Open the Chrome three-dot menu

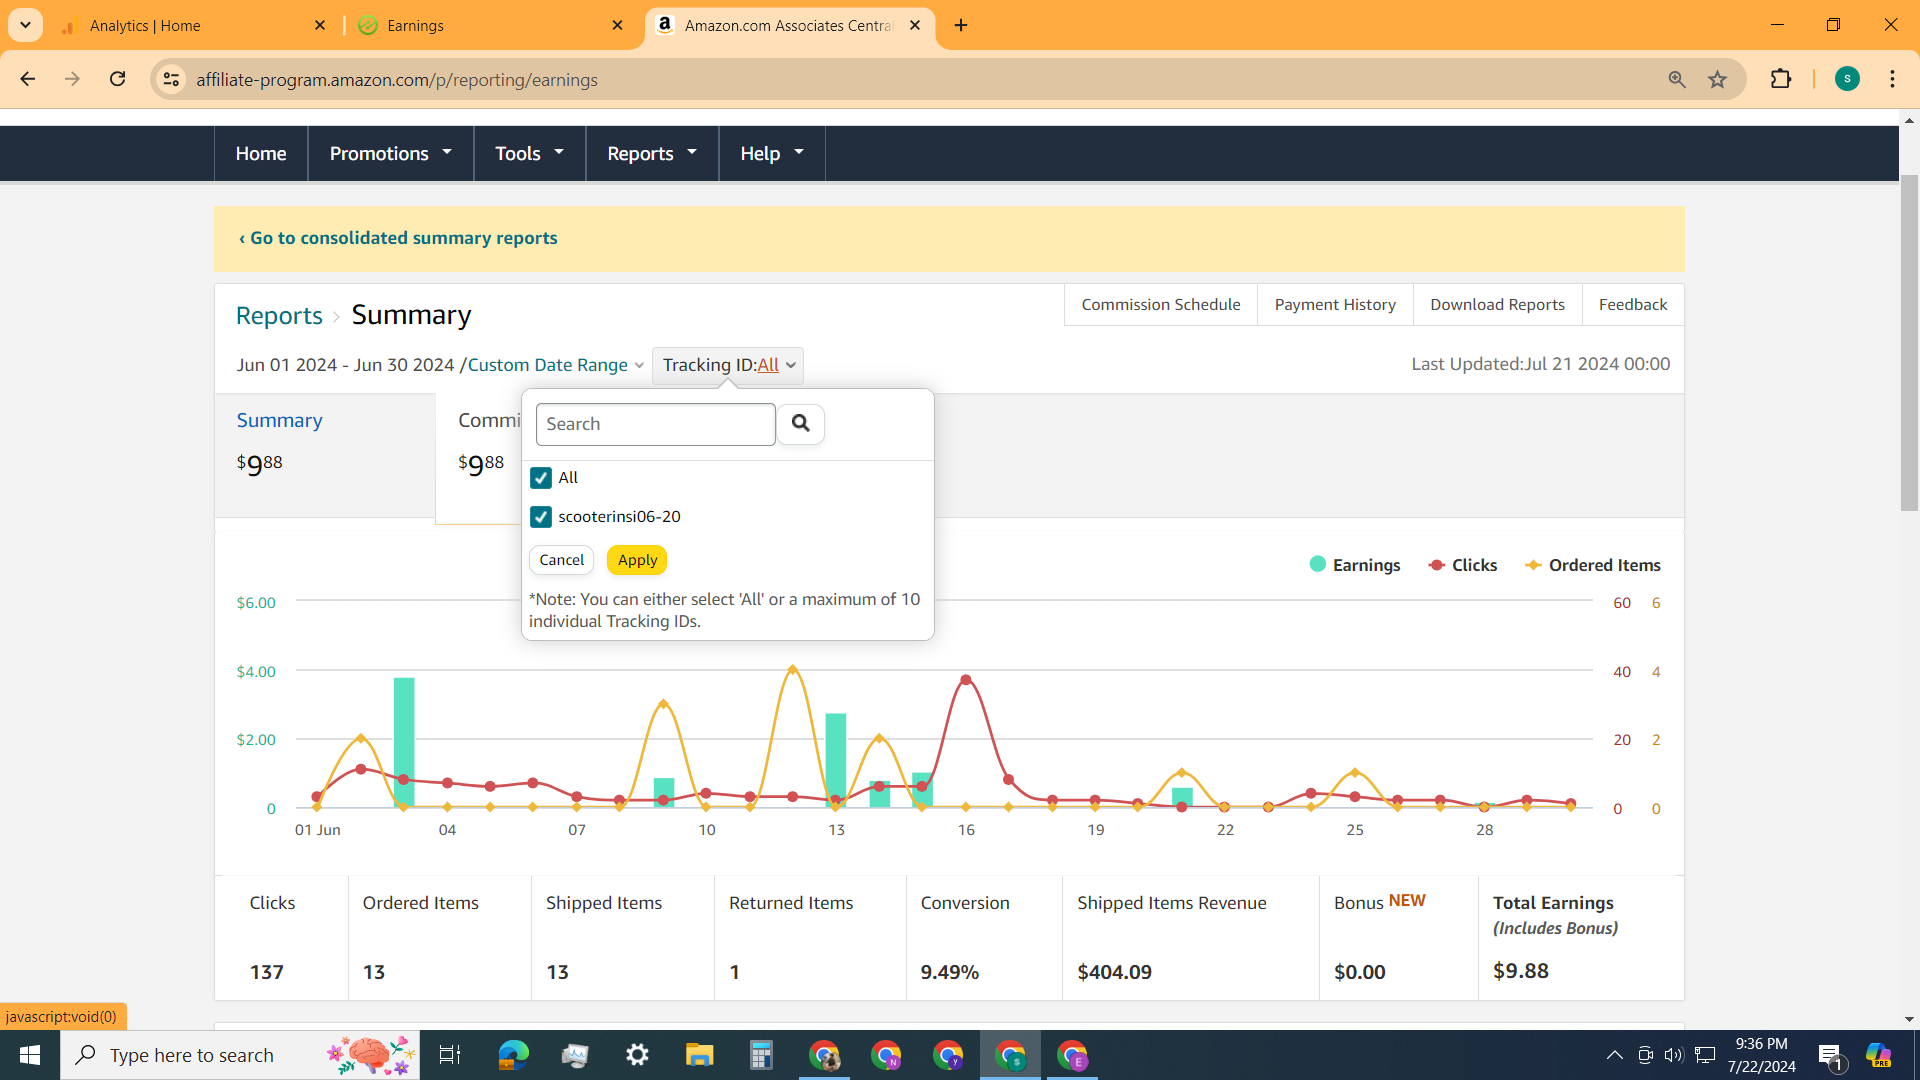click(x=1892, y=79)
